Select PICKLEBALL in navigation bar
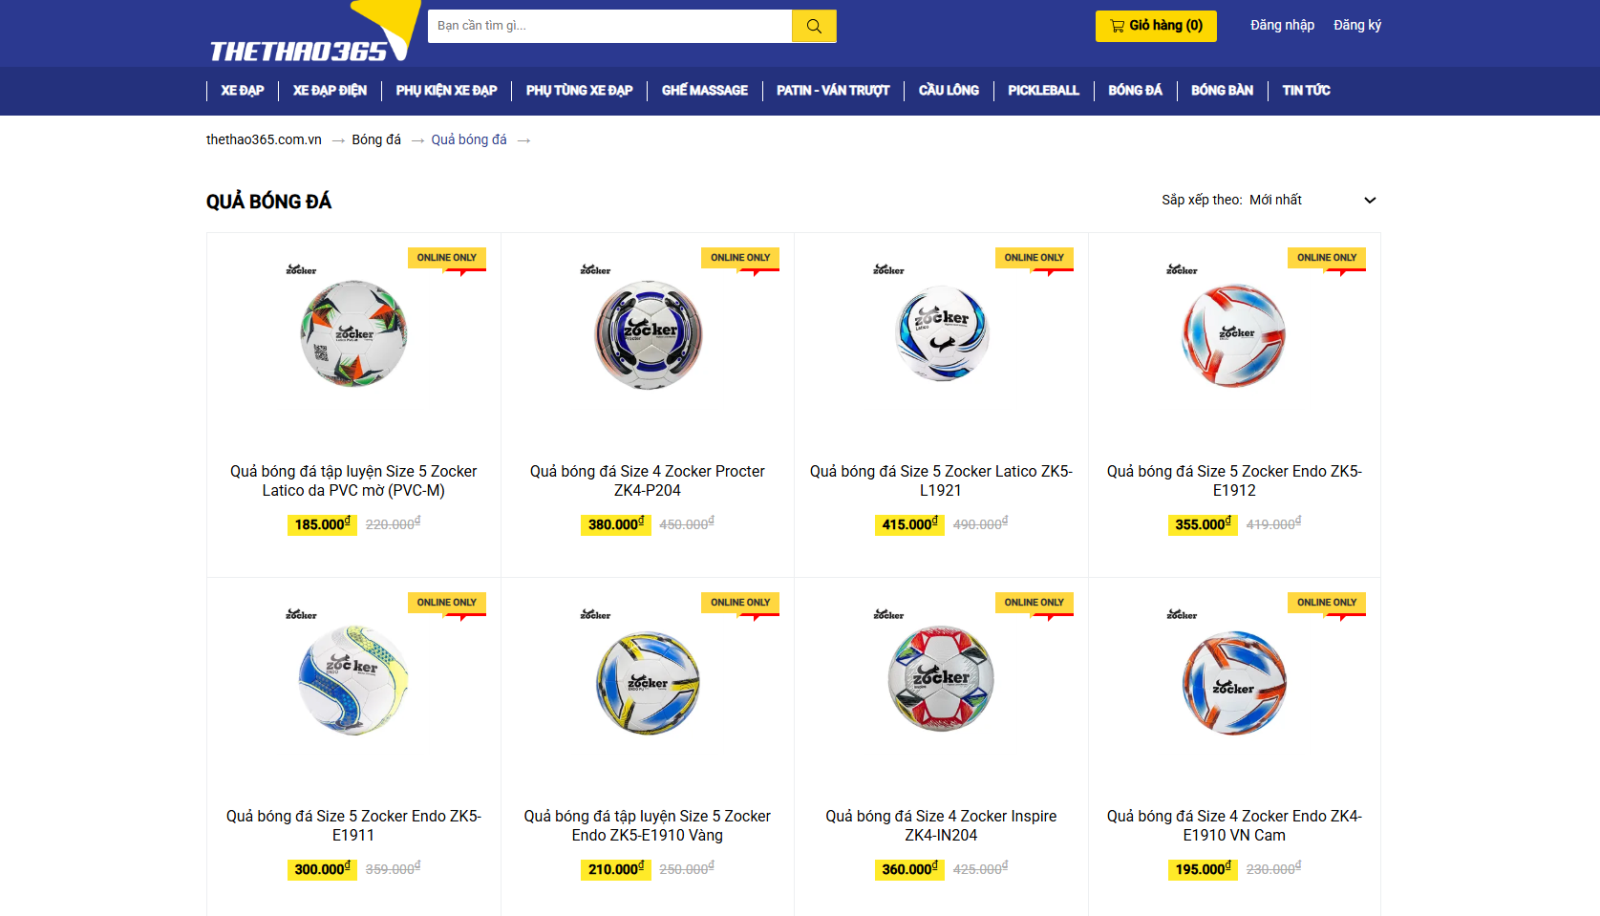The width and height of the screenshot is (1600, 916). pos(1043,91)
